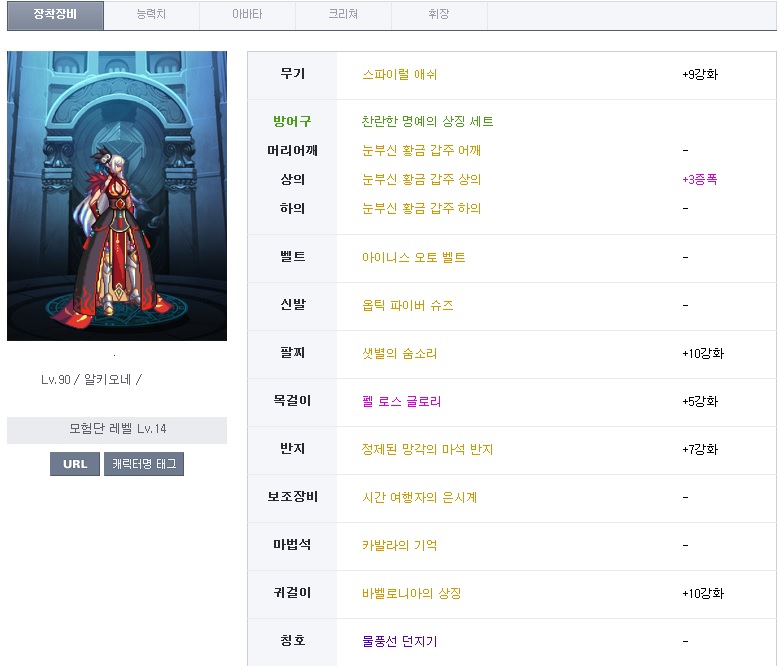The height and width of the screenshot is (666, 780).
Task: Open belt item 아이니스 오토 벨트
Action: point(413,257)
